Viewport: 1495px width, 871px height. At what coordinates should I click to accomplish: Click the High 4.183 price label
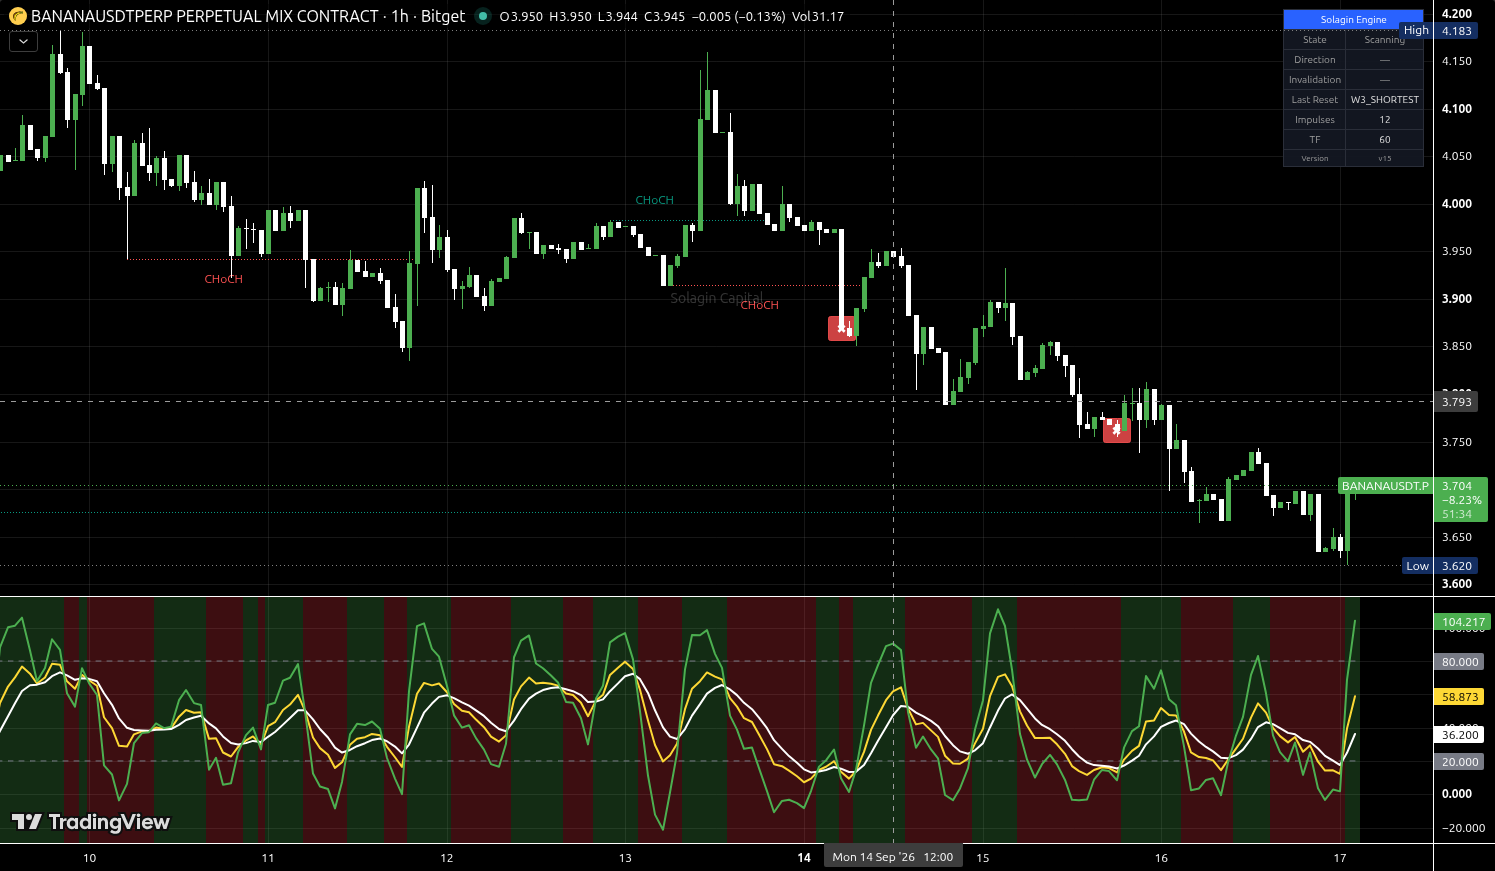1438,31
